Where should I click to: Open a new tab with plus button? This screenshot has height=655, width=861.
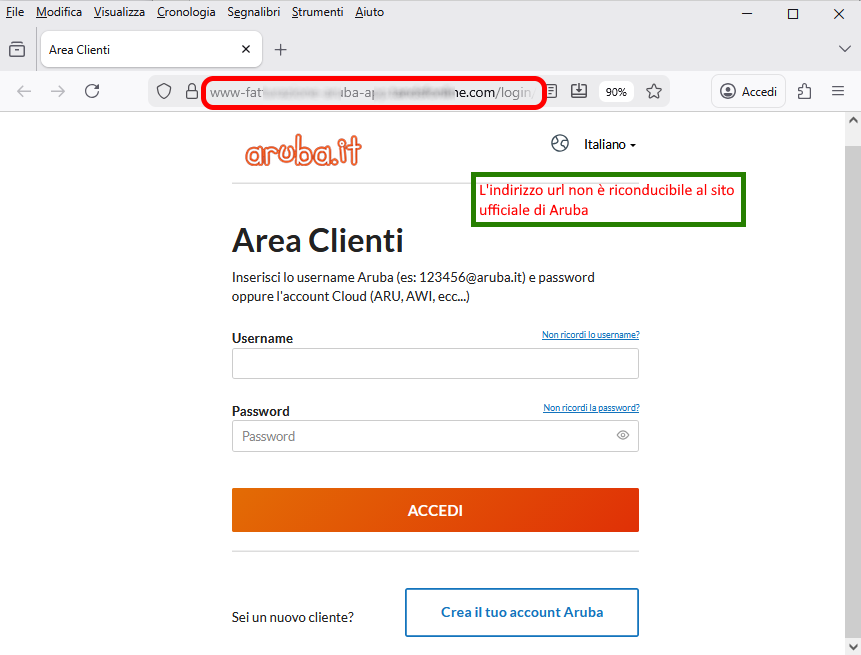tap(281, 49)
